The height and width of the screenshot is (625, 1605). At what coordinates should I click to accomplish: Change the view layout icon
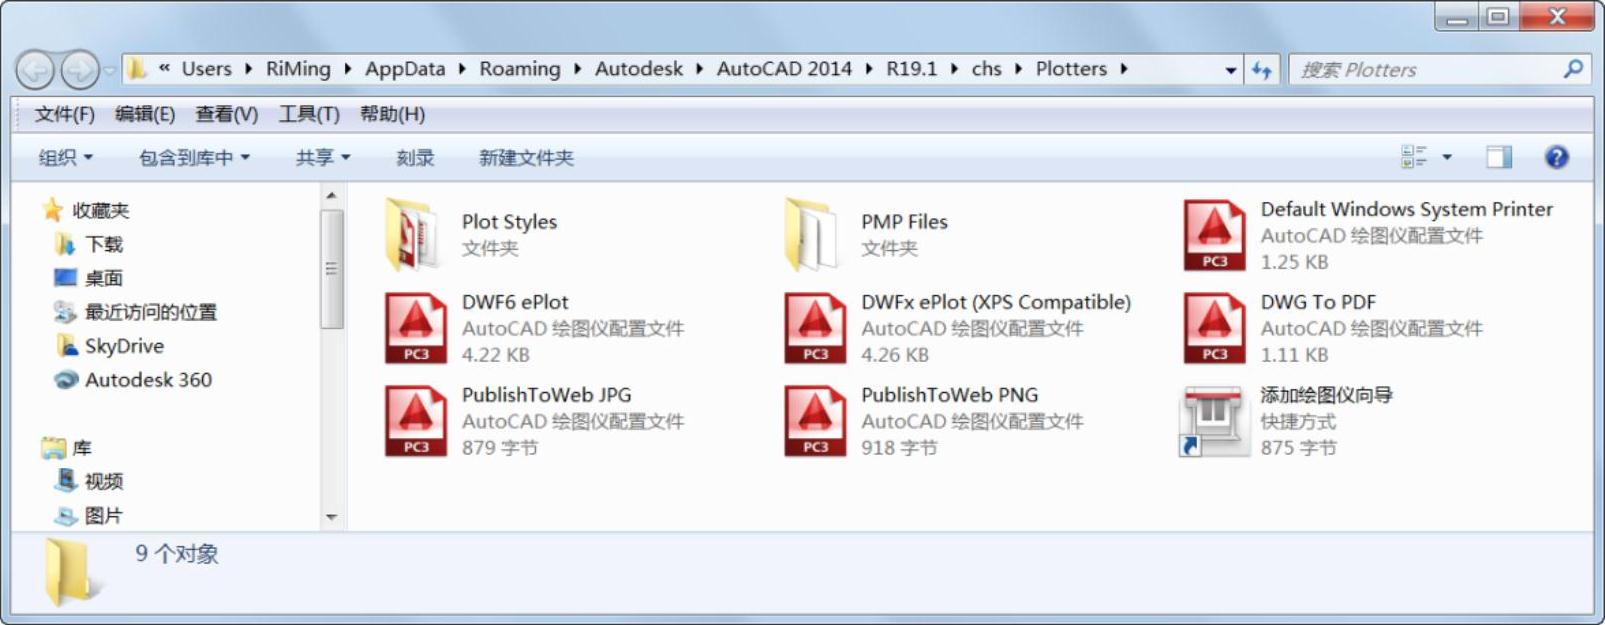coord(1414,157)
